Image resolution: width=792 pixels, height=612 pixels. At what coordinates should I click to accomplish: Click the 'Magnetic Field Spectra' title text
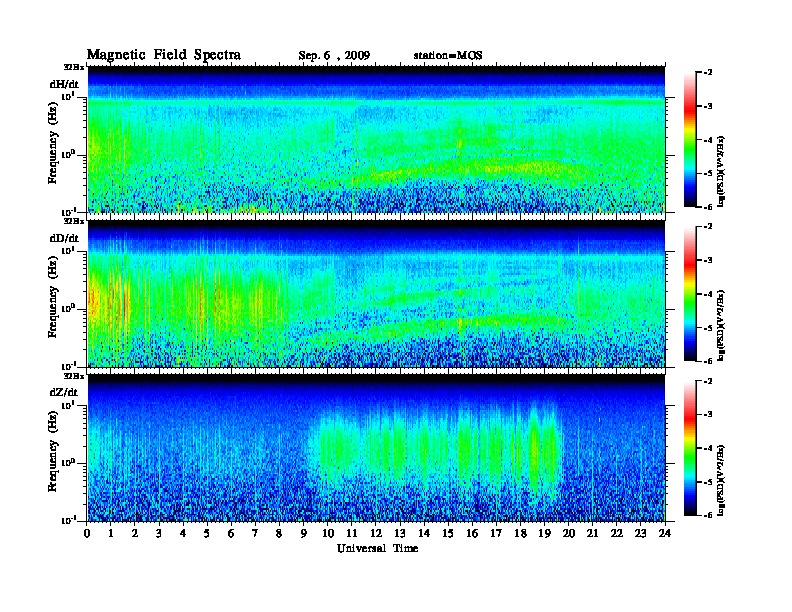(x=164, y=55)
